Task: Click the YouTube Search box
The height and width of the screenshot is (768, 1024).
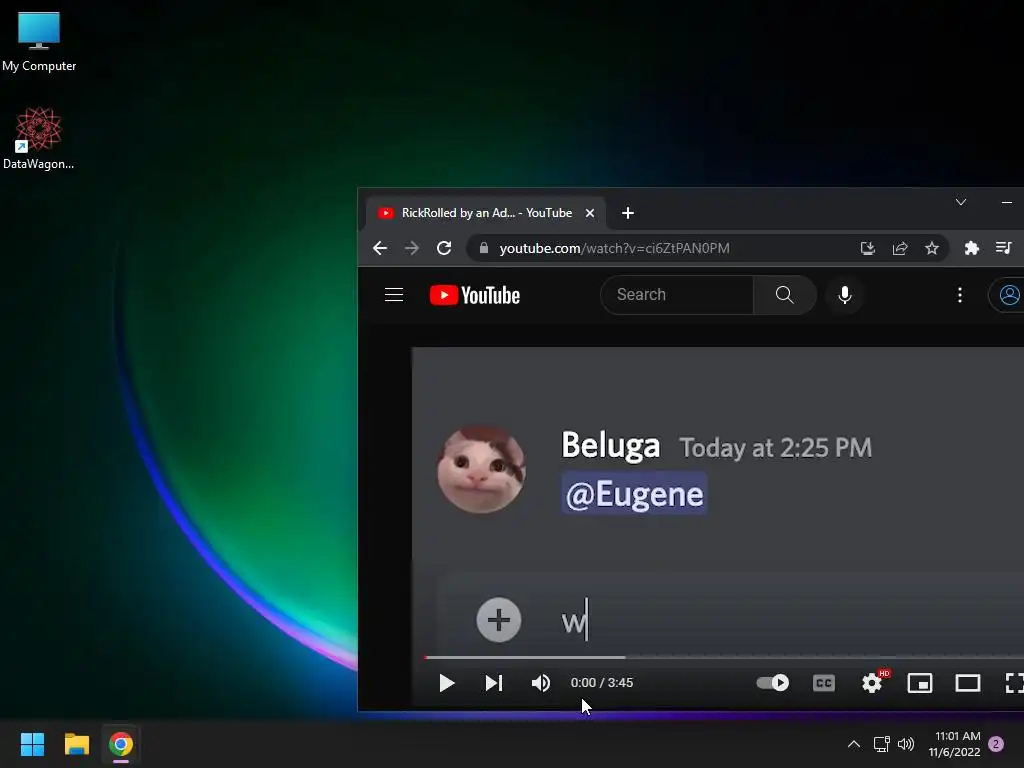Action: (677, 295)
